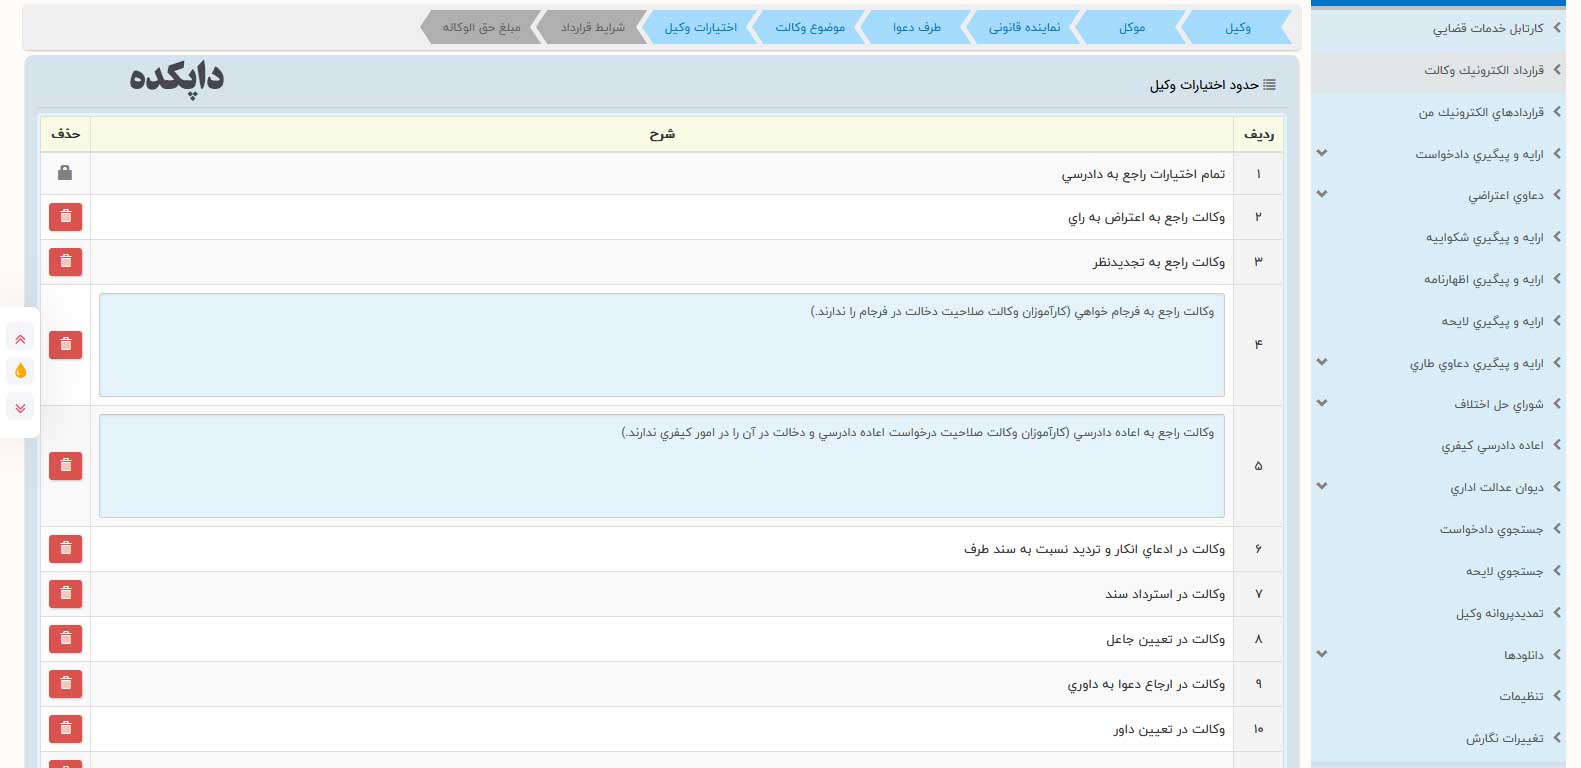Open 'کارتابل خدمات قضایی' in sidebar
Screen dimensions: 1581x768
tap(1439, 29)
